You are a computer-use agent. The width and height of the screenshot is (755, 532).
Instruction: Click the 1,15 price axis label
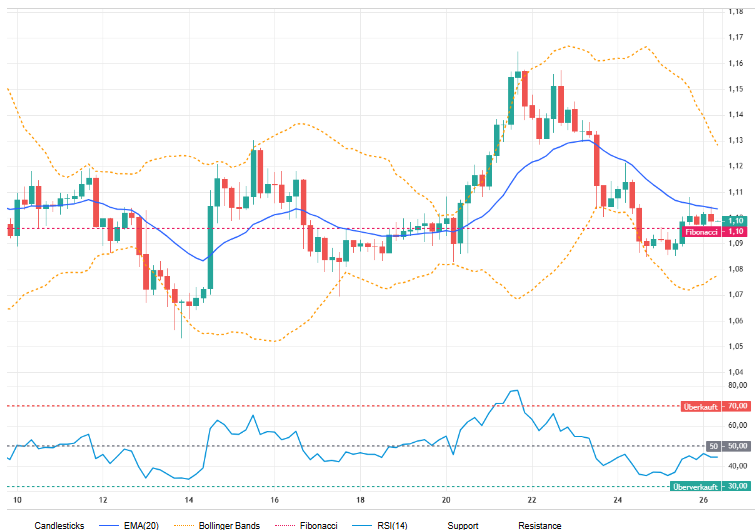click(735, 89)
